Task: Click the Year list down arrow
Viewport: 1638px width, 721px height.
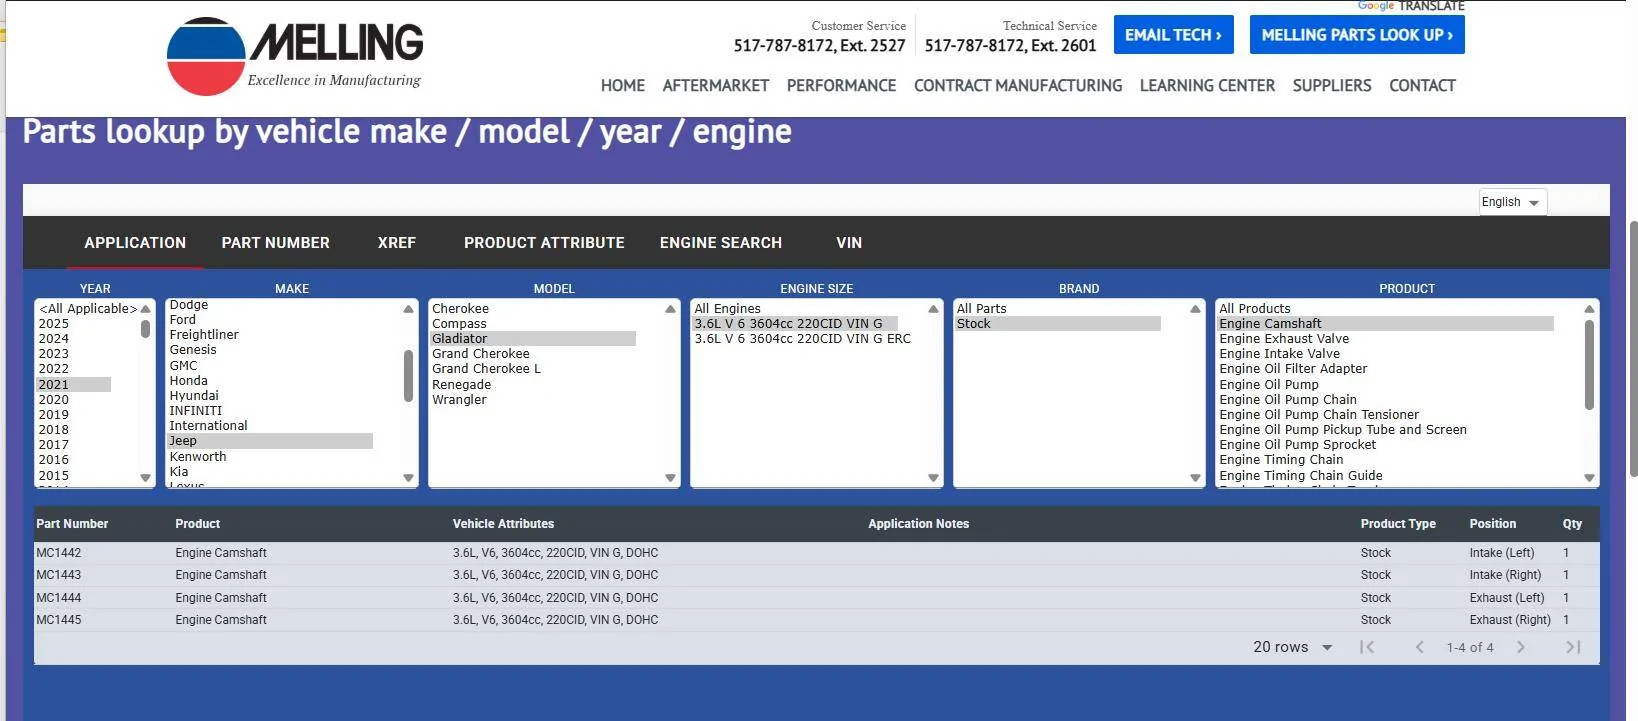Action: (146, 478)
